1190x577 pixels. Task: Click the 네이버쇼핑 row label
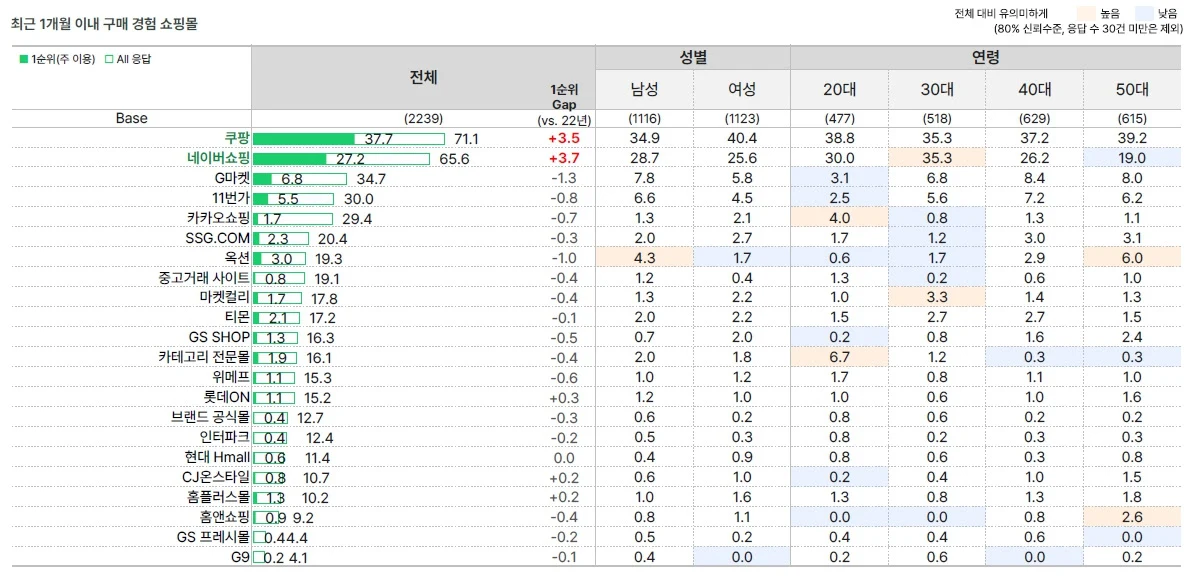[219, 158]
